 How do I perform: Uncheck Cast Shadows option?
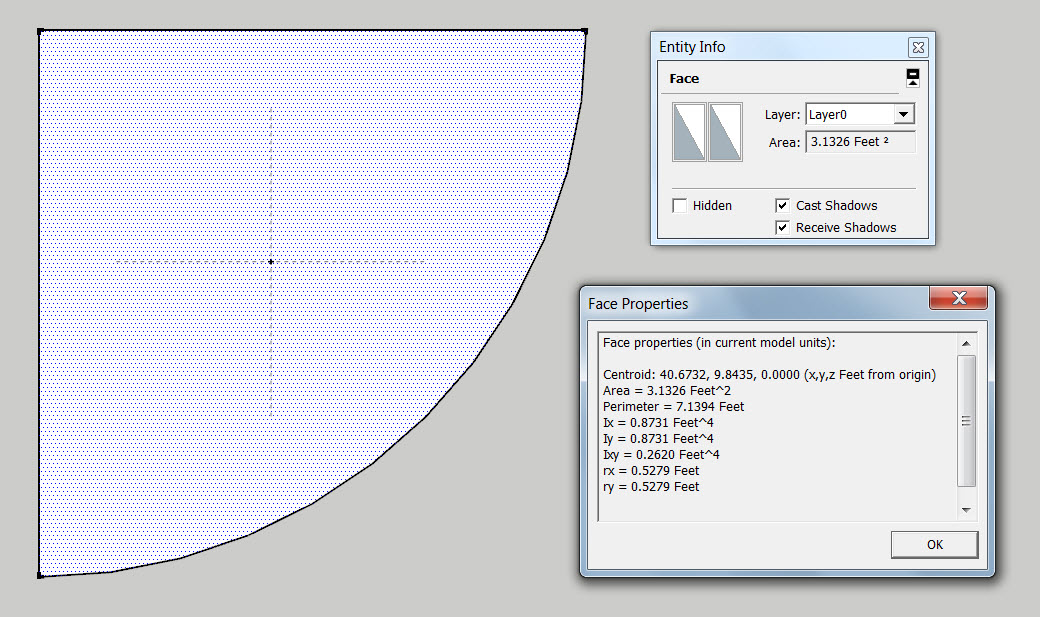pyautogui.click(x=783, y=206)
